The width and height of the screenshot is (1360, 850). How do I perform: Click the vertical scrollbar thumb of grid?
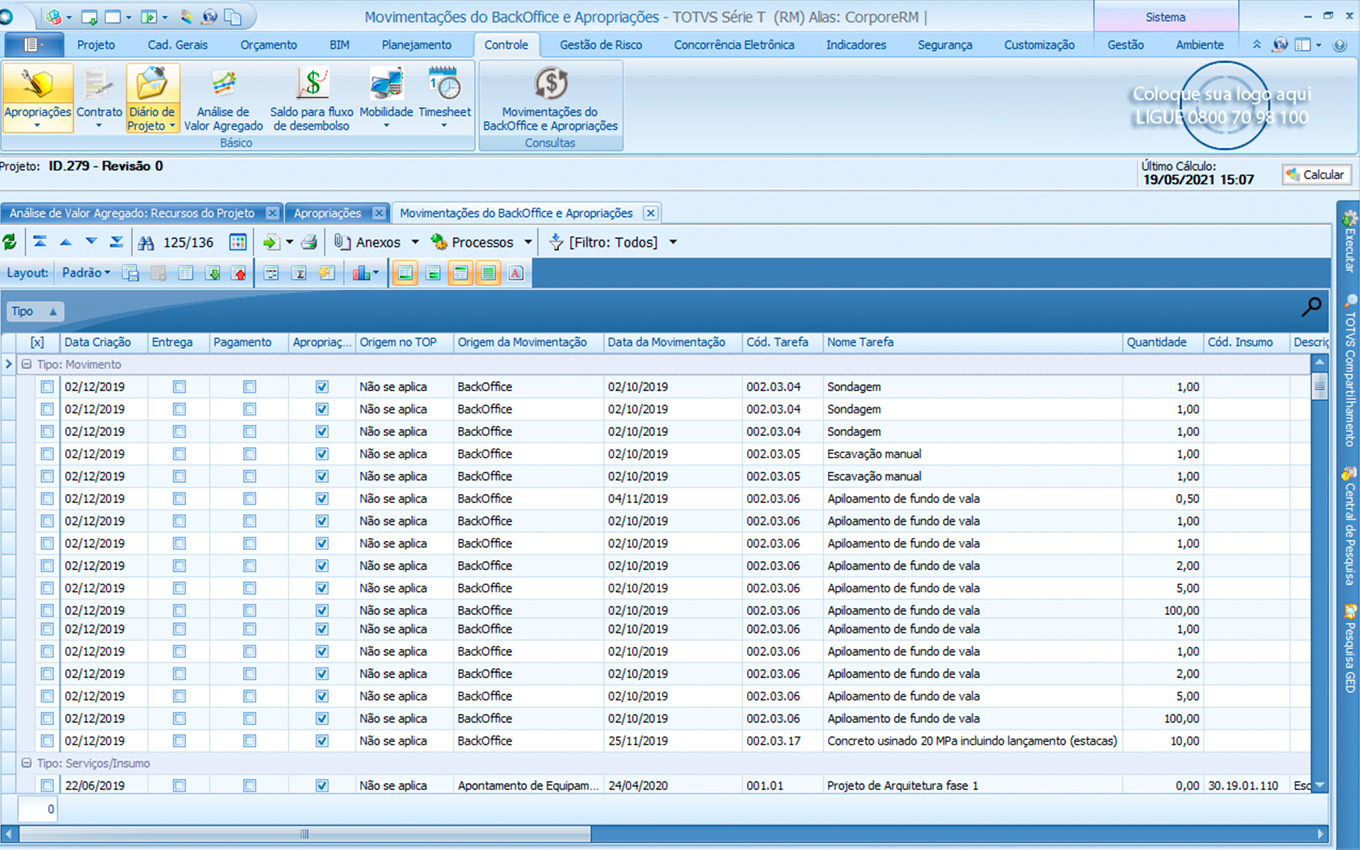point(1320,386)
